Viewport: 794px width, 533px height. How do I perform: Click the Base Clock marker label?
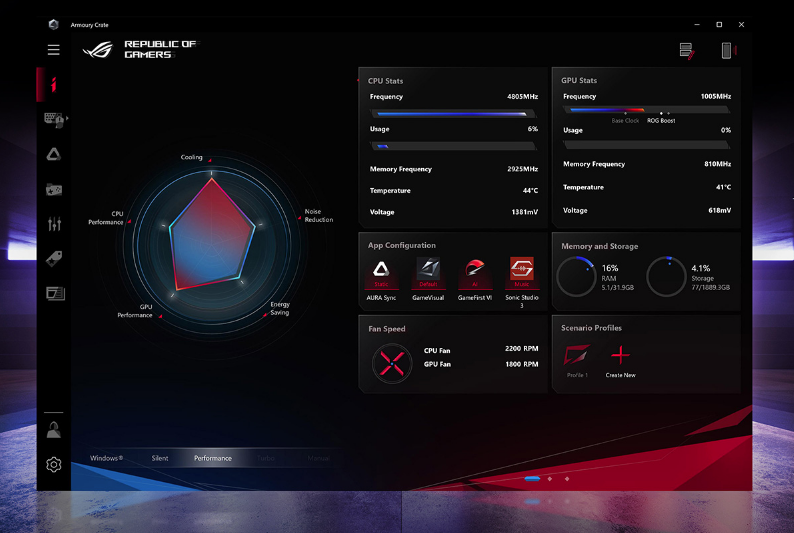[x=625, y=121]
